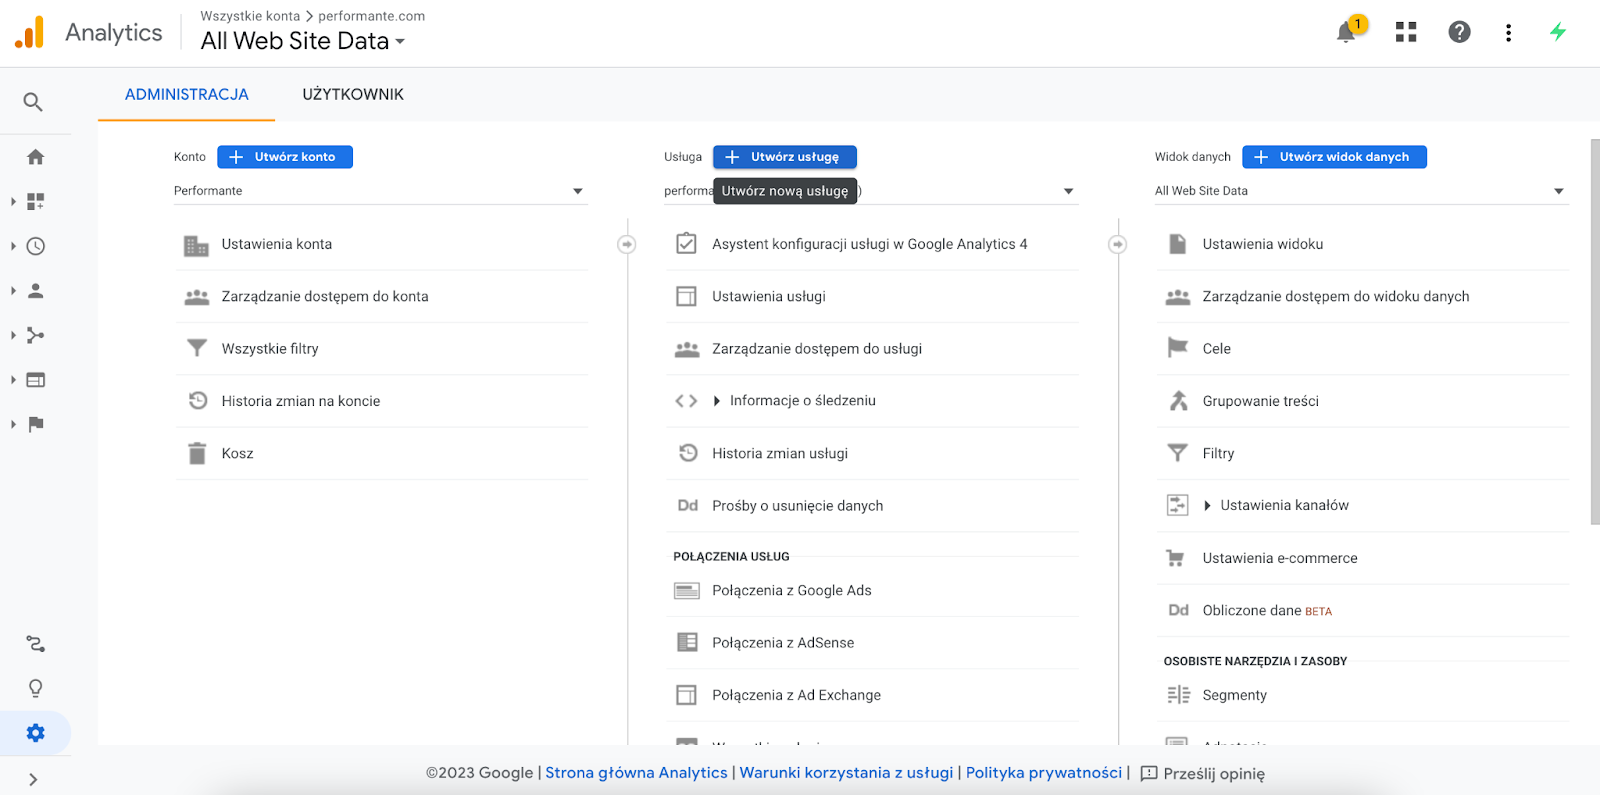Expand the sidebar with bottom chevron
Viewport: 1600px width, 795px height.
(33, 780)
